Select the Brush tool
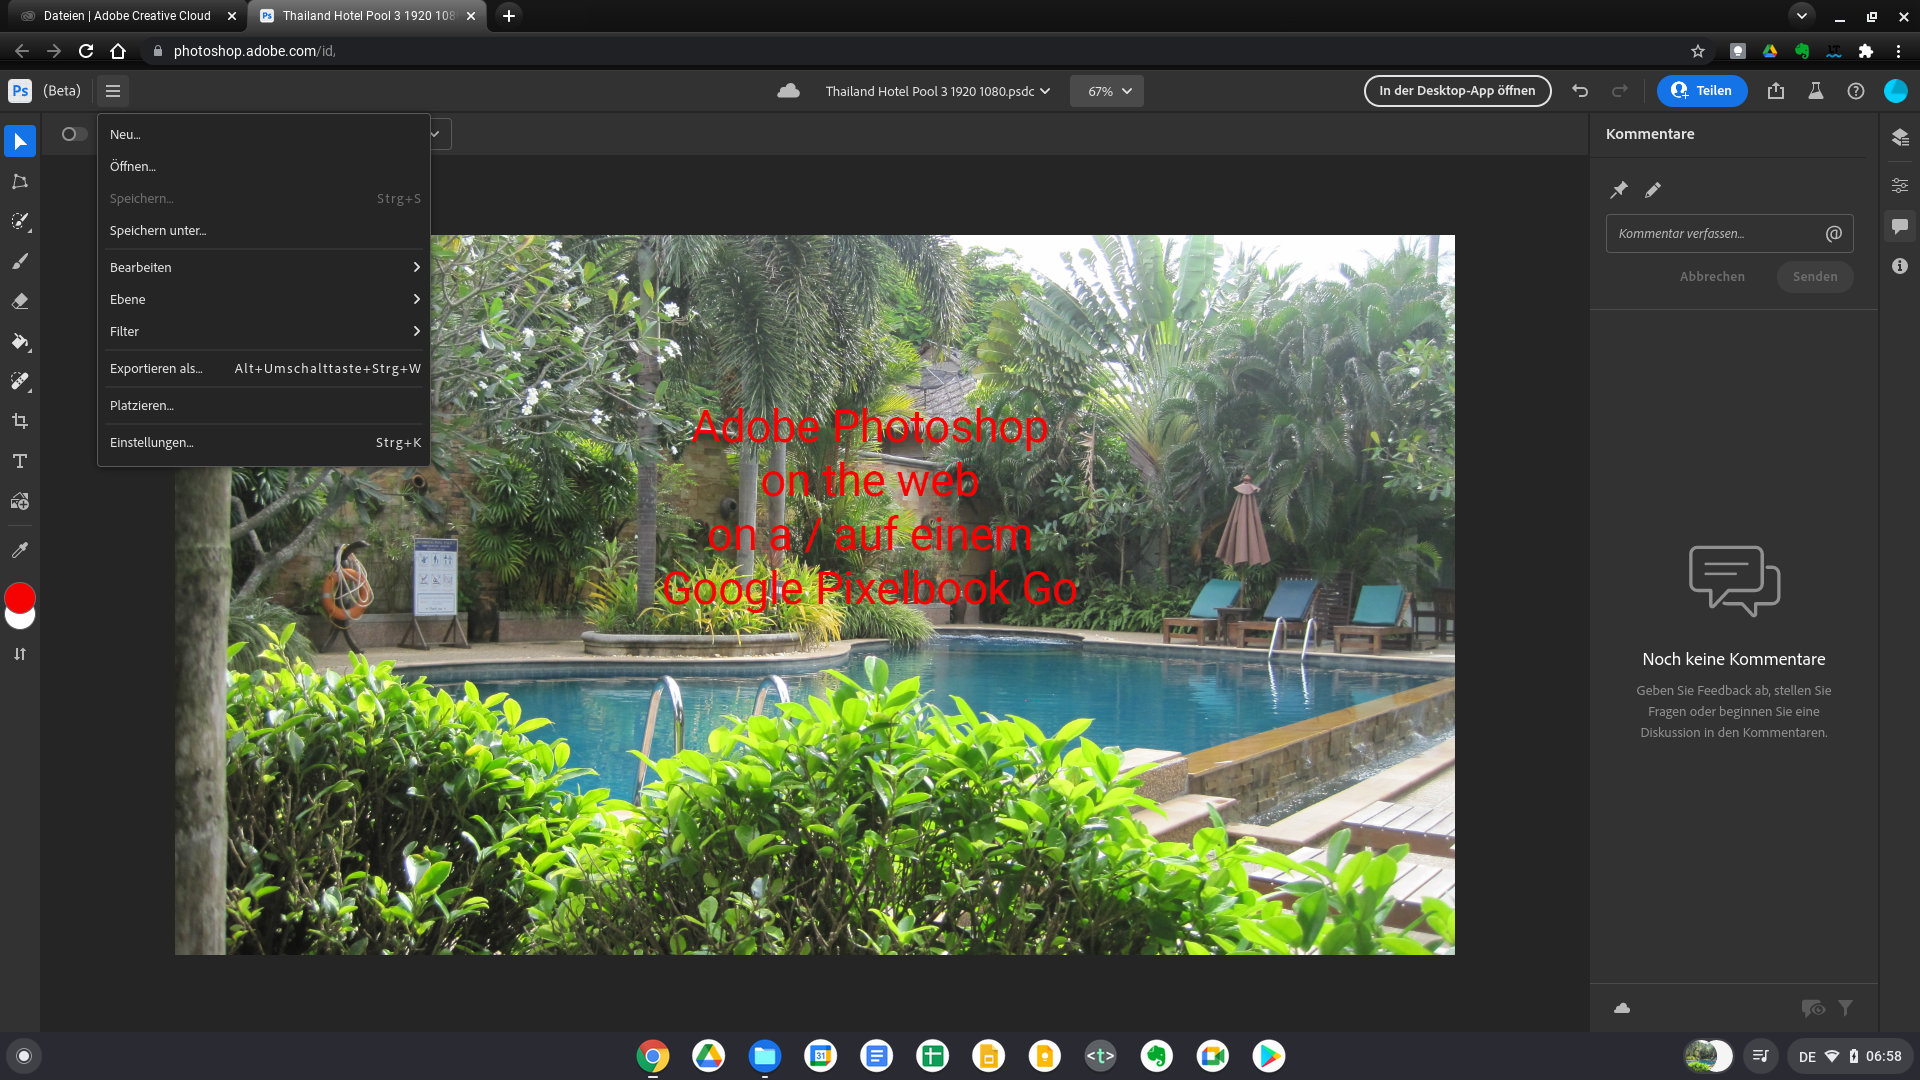 (x=20, y=261)
